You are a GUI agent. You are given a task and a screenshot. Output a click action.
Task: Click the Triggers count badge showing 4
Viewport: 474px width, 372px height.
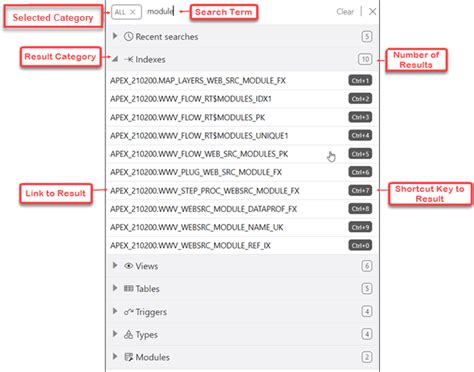[x=367, y=312]
